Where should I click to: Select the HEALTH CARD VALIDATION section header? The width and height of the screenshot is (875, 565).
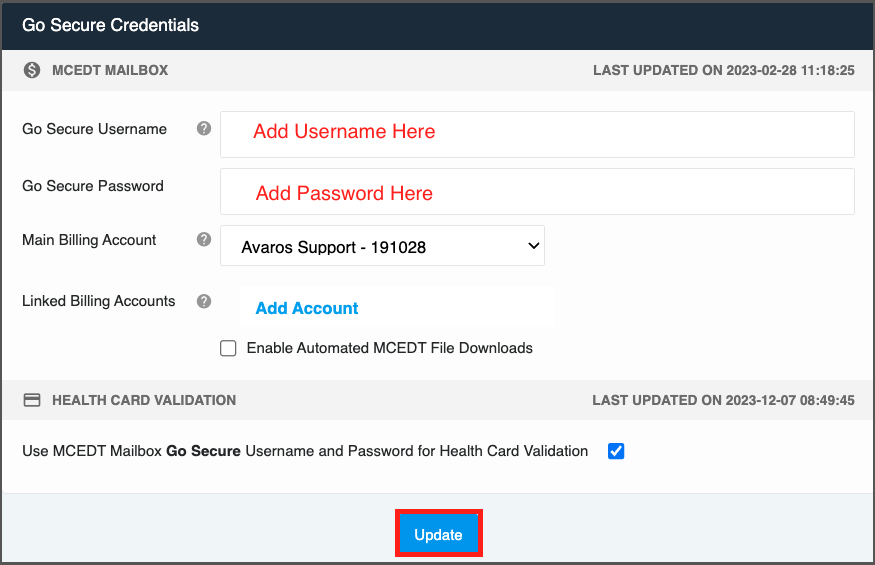click(144, 400)
